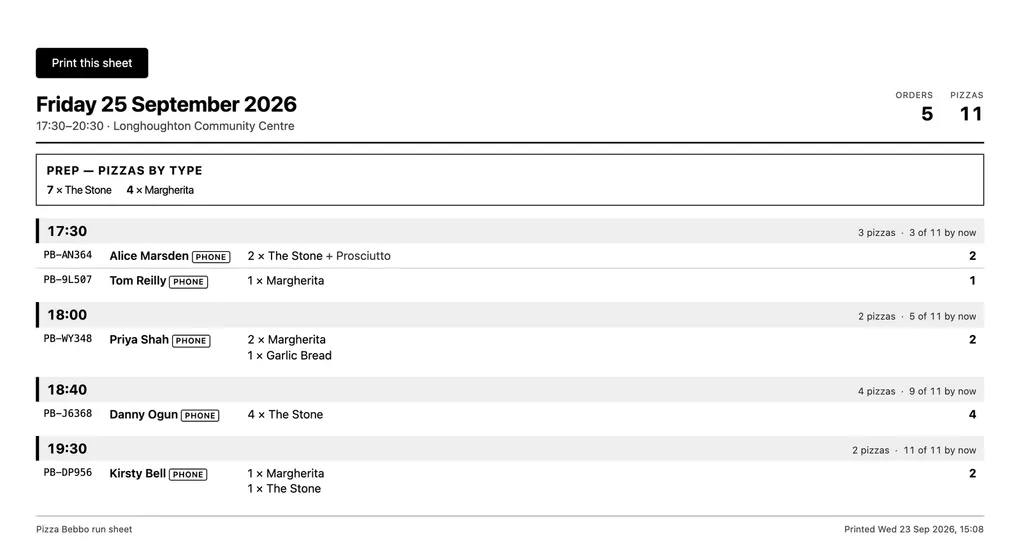Select the orders total count 5
This screenshot has height=550, width=1020.
tap(927, 114)
